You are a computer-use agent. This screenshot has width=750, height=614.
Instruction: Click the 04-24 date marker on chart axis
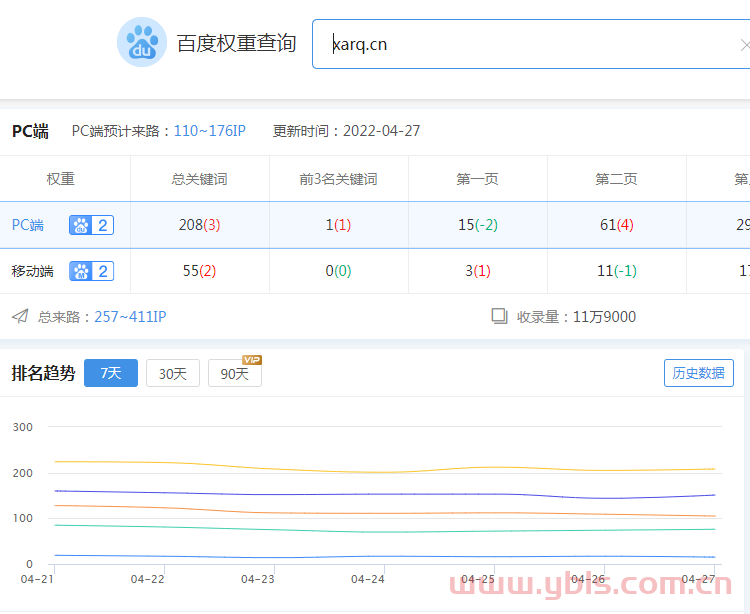368,579
